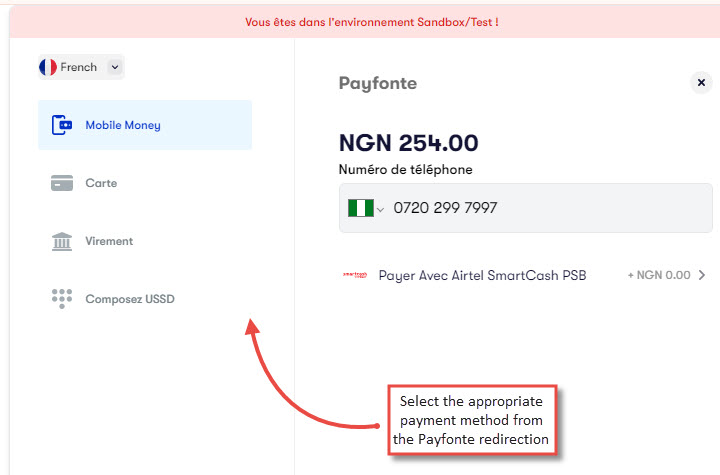720x475 pixels.
Task: Click the phone number input field
Action: coord(526,208)
